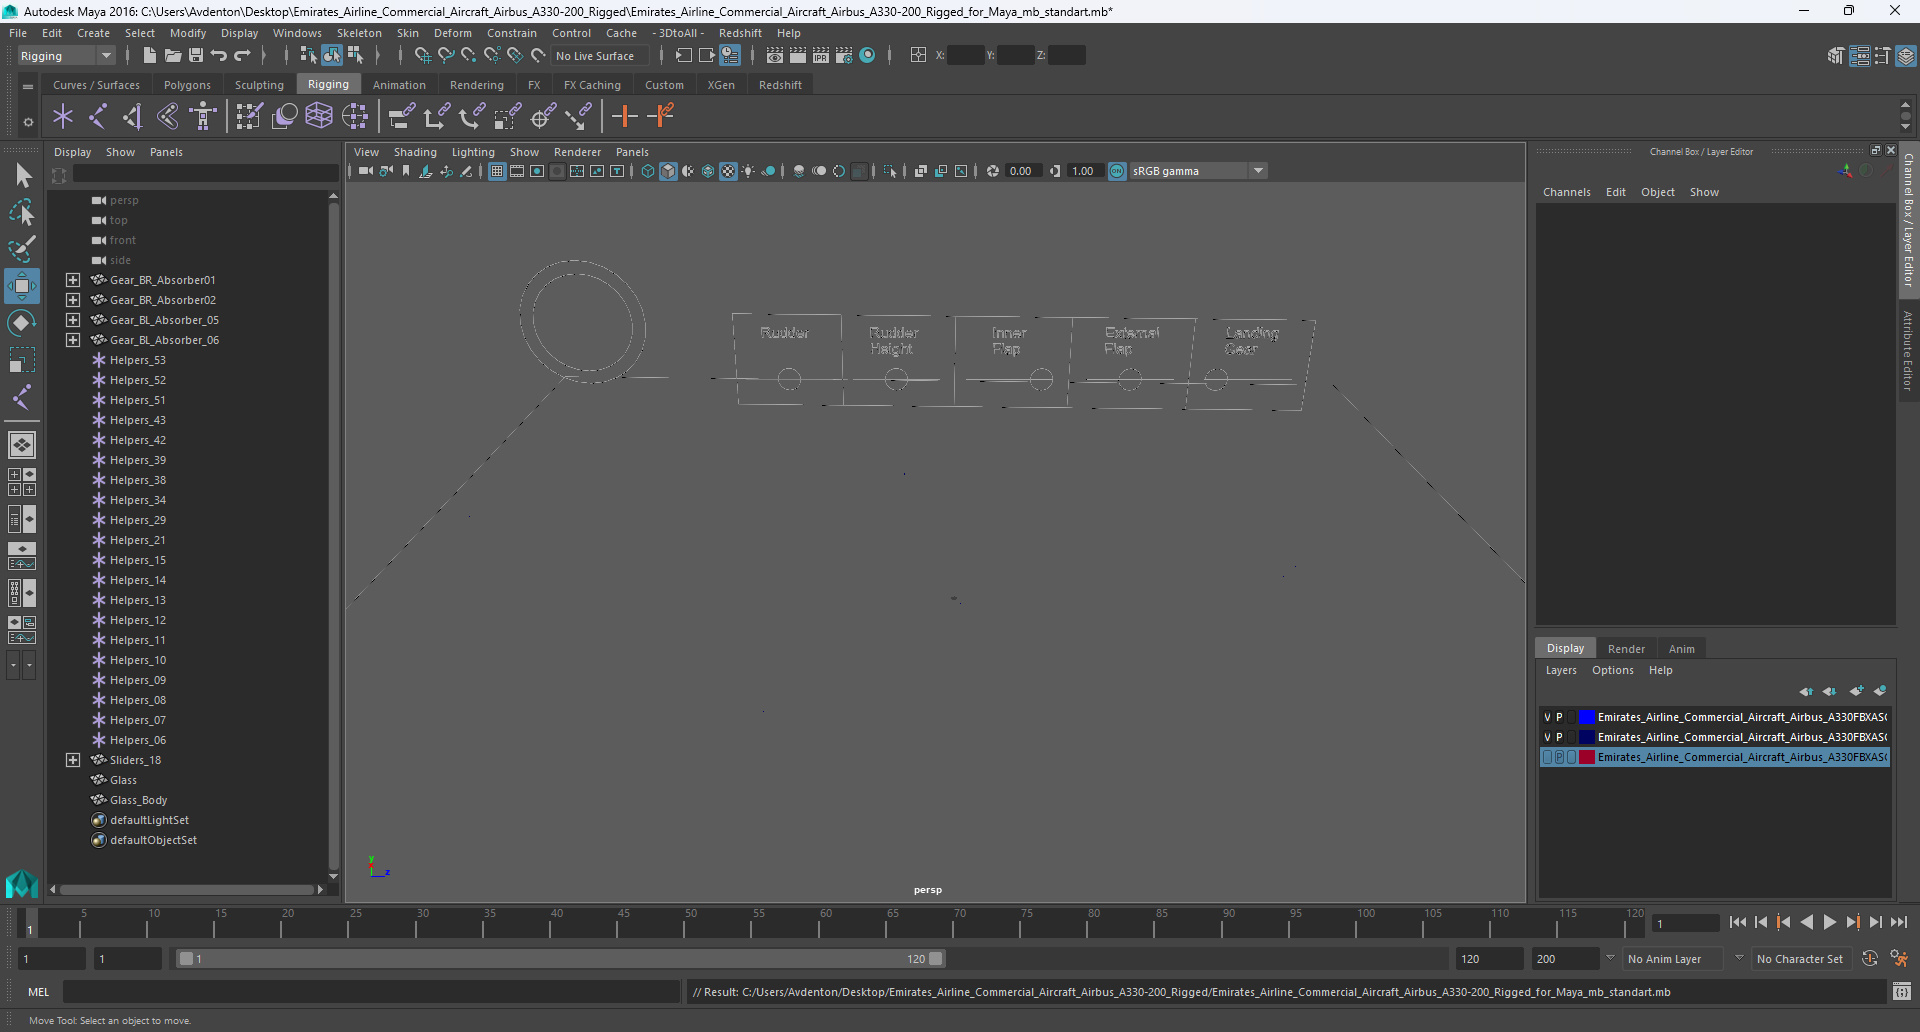
Task: Click the Save Scene floppy icon
Action: pyautogui.click(x=196, y=56)
